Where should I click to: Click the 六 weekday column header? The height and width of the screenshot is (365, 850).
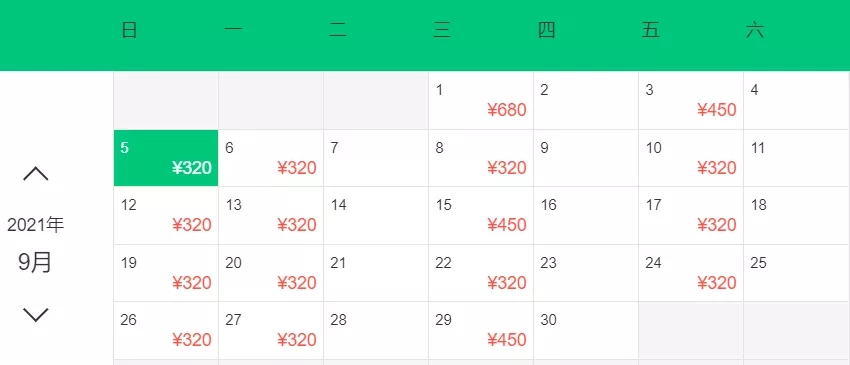click(x=755, y=30)
